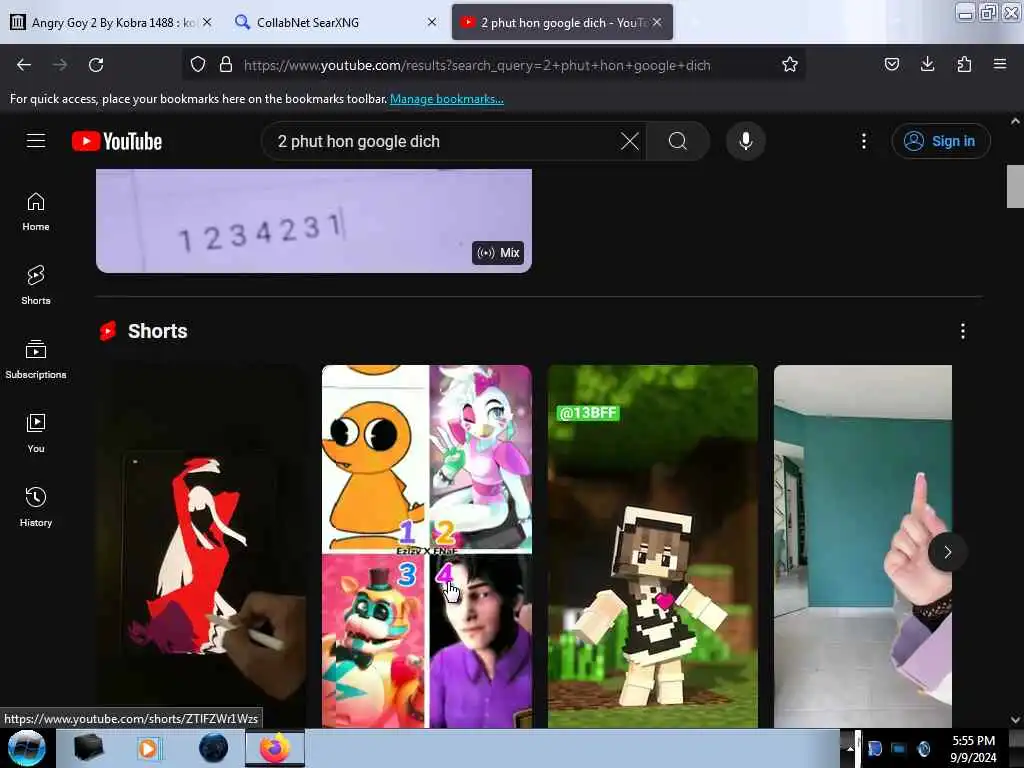Screen dimensions: 1024x768
Task: Go forward in Firefox
Action: pos(60,65)
